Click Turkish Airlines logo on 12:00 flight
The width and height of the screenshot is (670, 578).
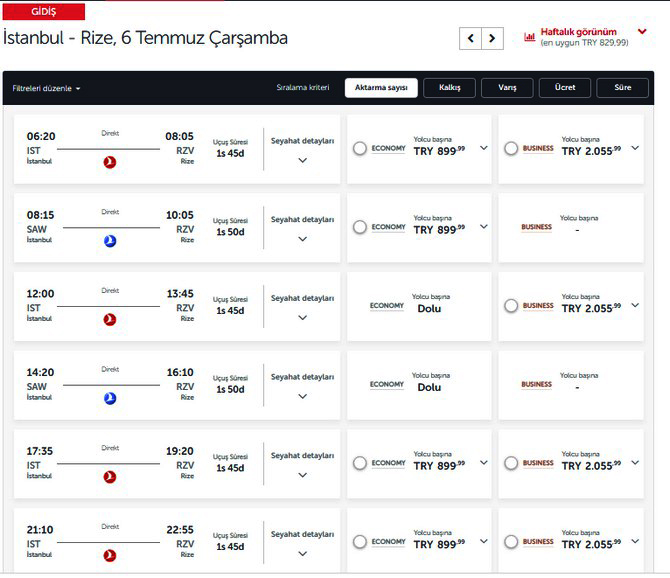[110, 319]
